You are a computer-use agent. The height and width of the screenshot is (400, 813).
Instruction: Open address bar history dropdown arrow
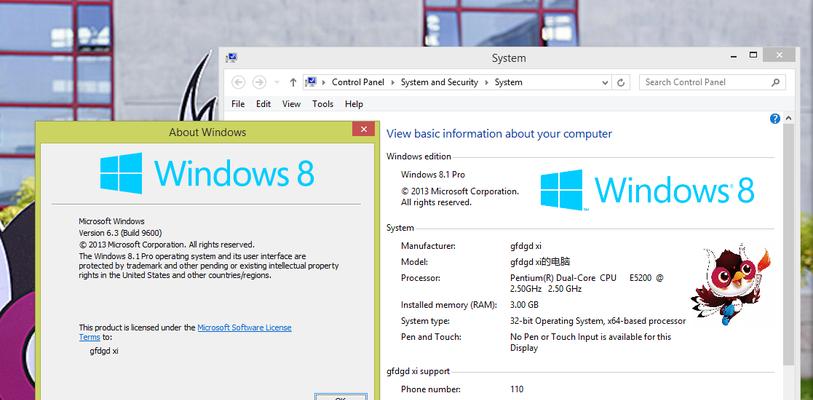[x=605, y=82]
